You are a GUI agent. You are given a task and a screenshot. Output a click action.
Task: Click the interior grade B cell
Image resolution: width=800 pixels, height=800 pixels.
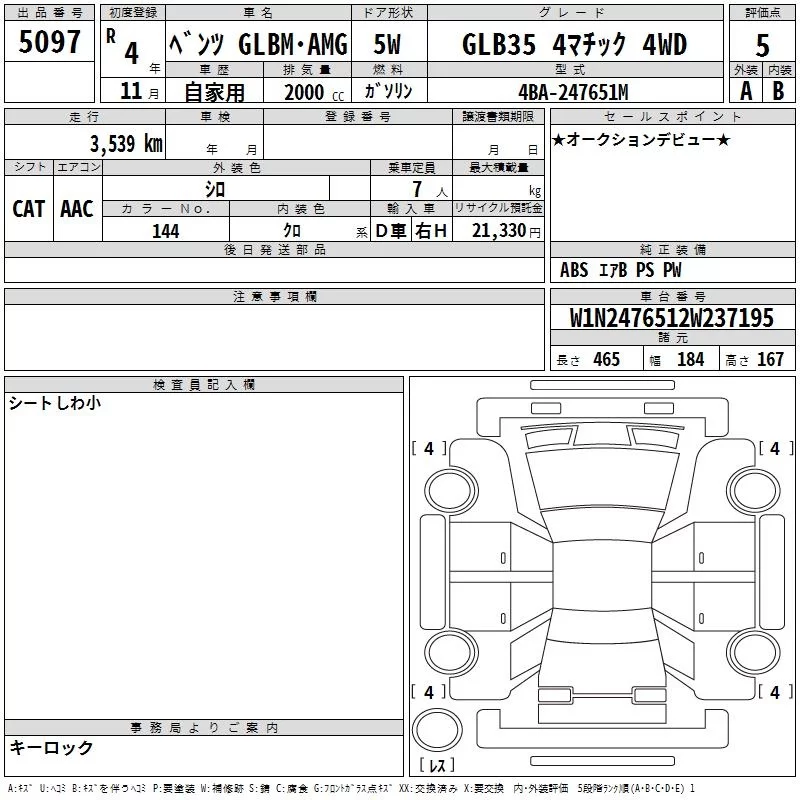779,91
